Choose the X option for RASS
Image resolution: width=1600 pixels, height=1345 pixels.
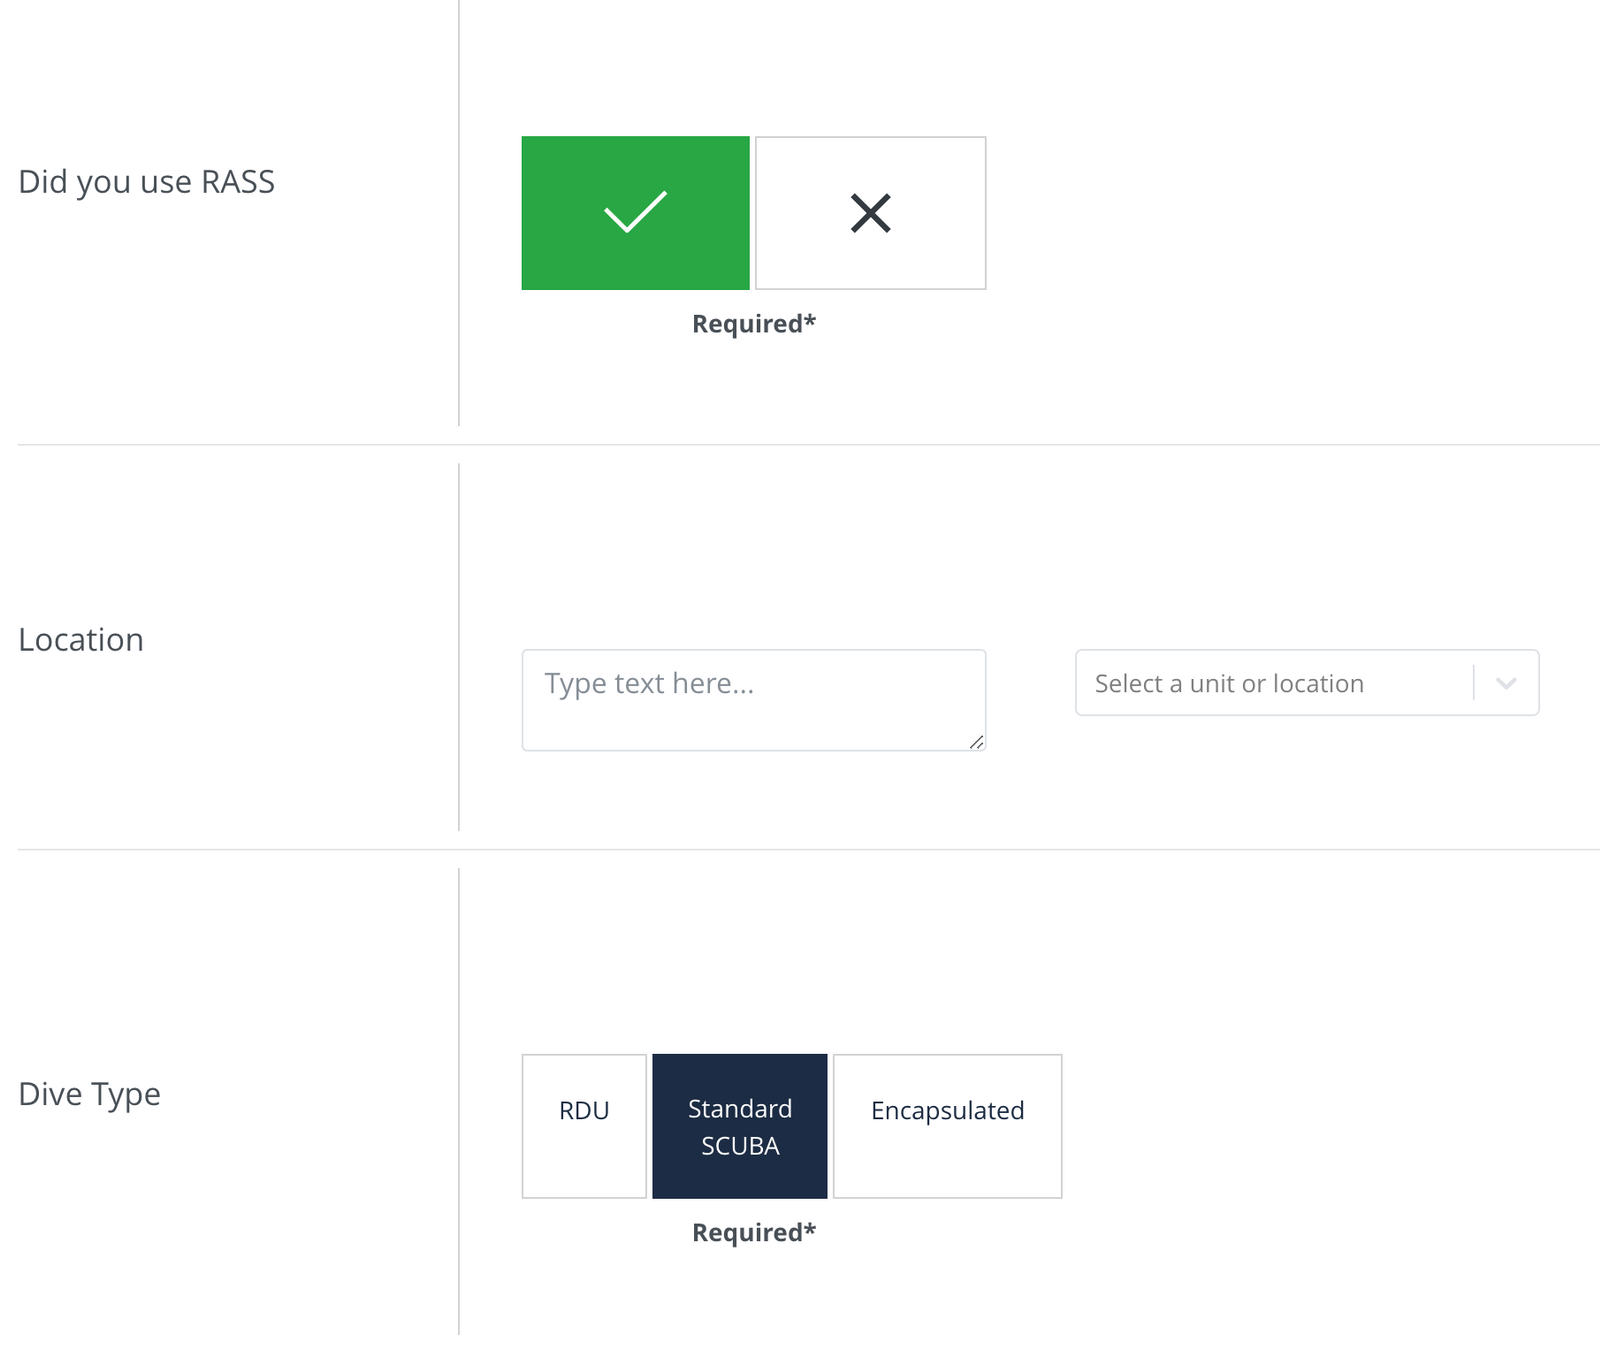[870, 213]
